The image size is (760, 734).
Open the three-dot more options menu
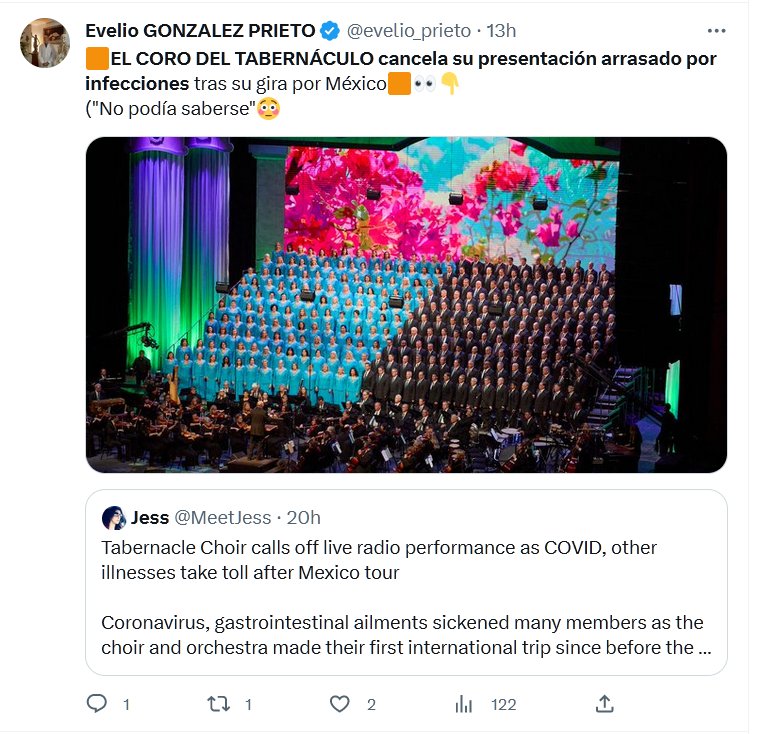pos(716,31)
